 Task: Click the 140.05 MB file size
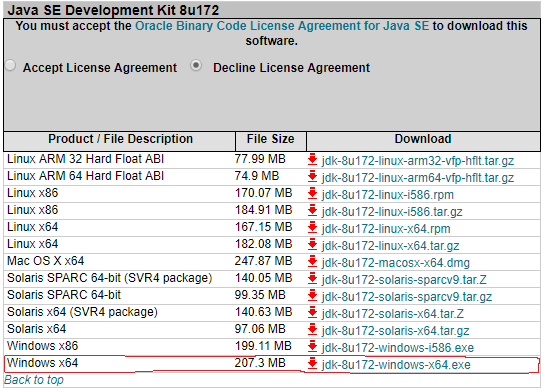point(263,278)
